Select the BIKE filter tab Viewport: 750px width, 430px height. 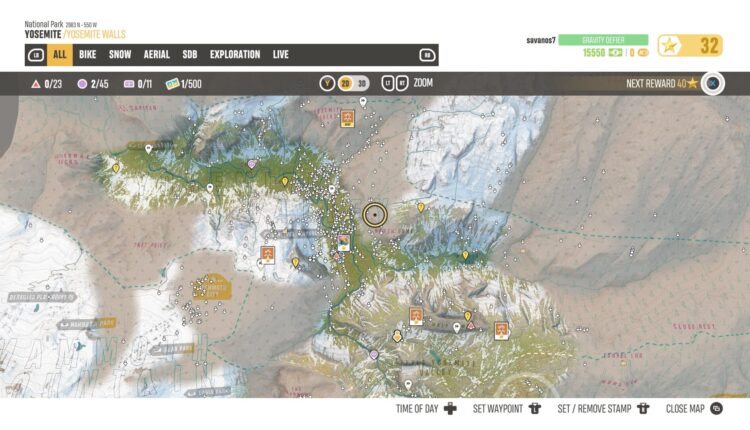[x=88, y=55]
